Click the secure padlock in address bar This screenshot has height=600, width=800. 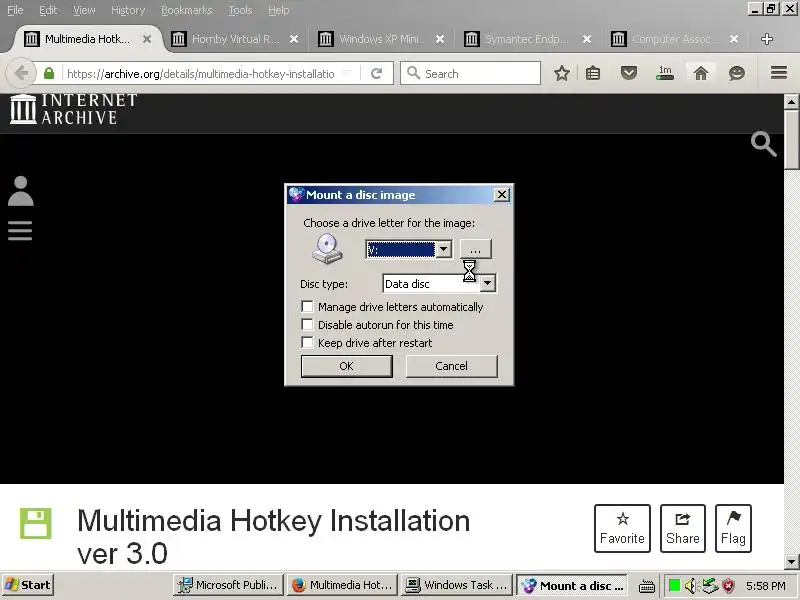[49, 73]
